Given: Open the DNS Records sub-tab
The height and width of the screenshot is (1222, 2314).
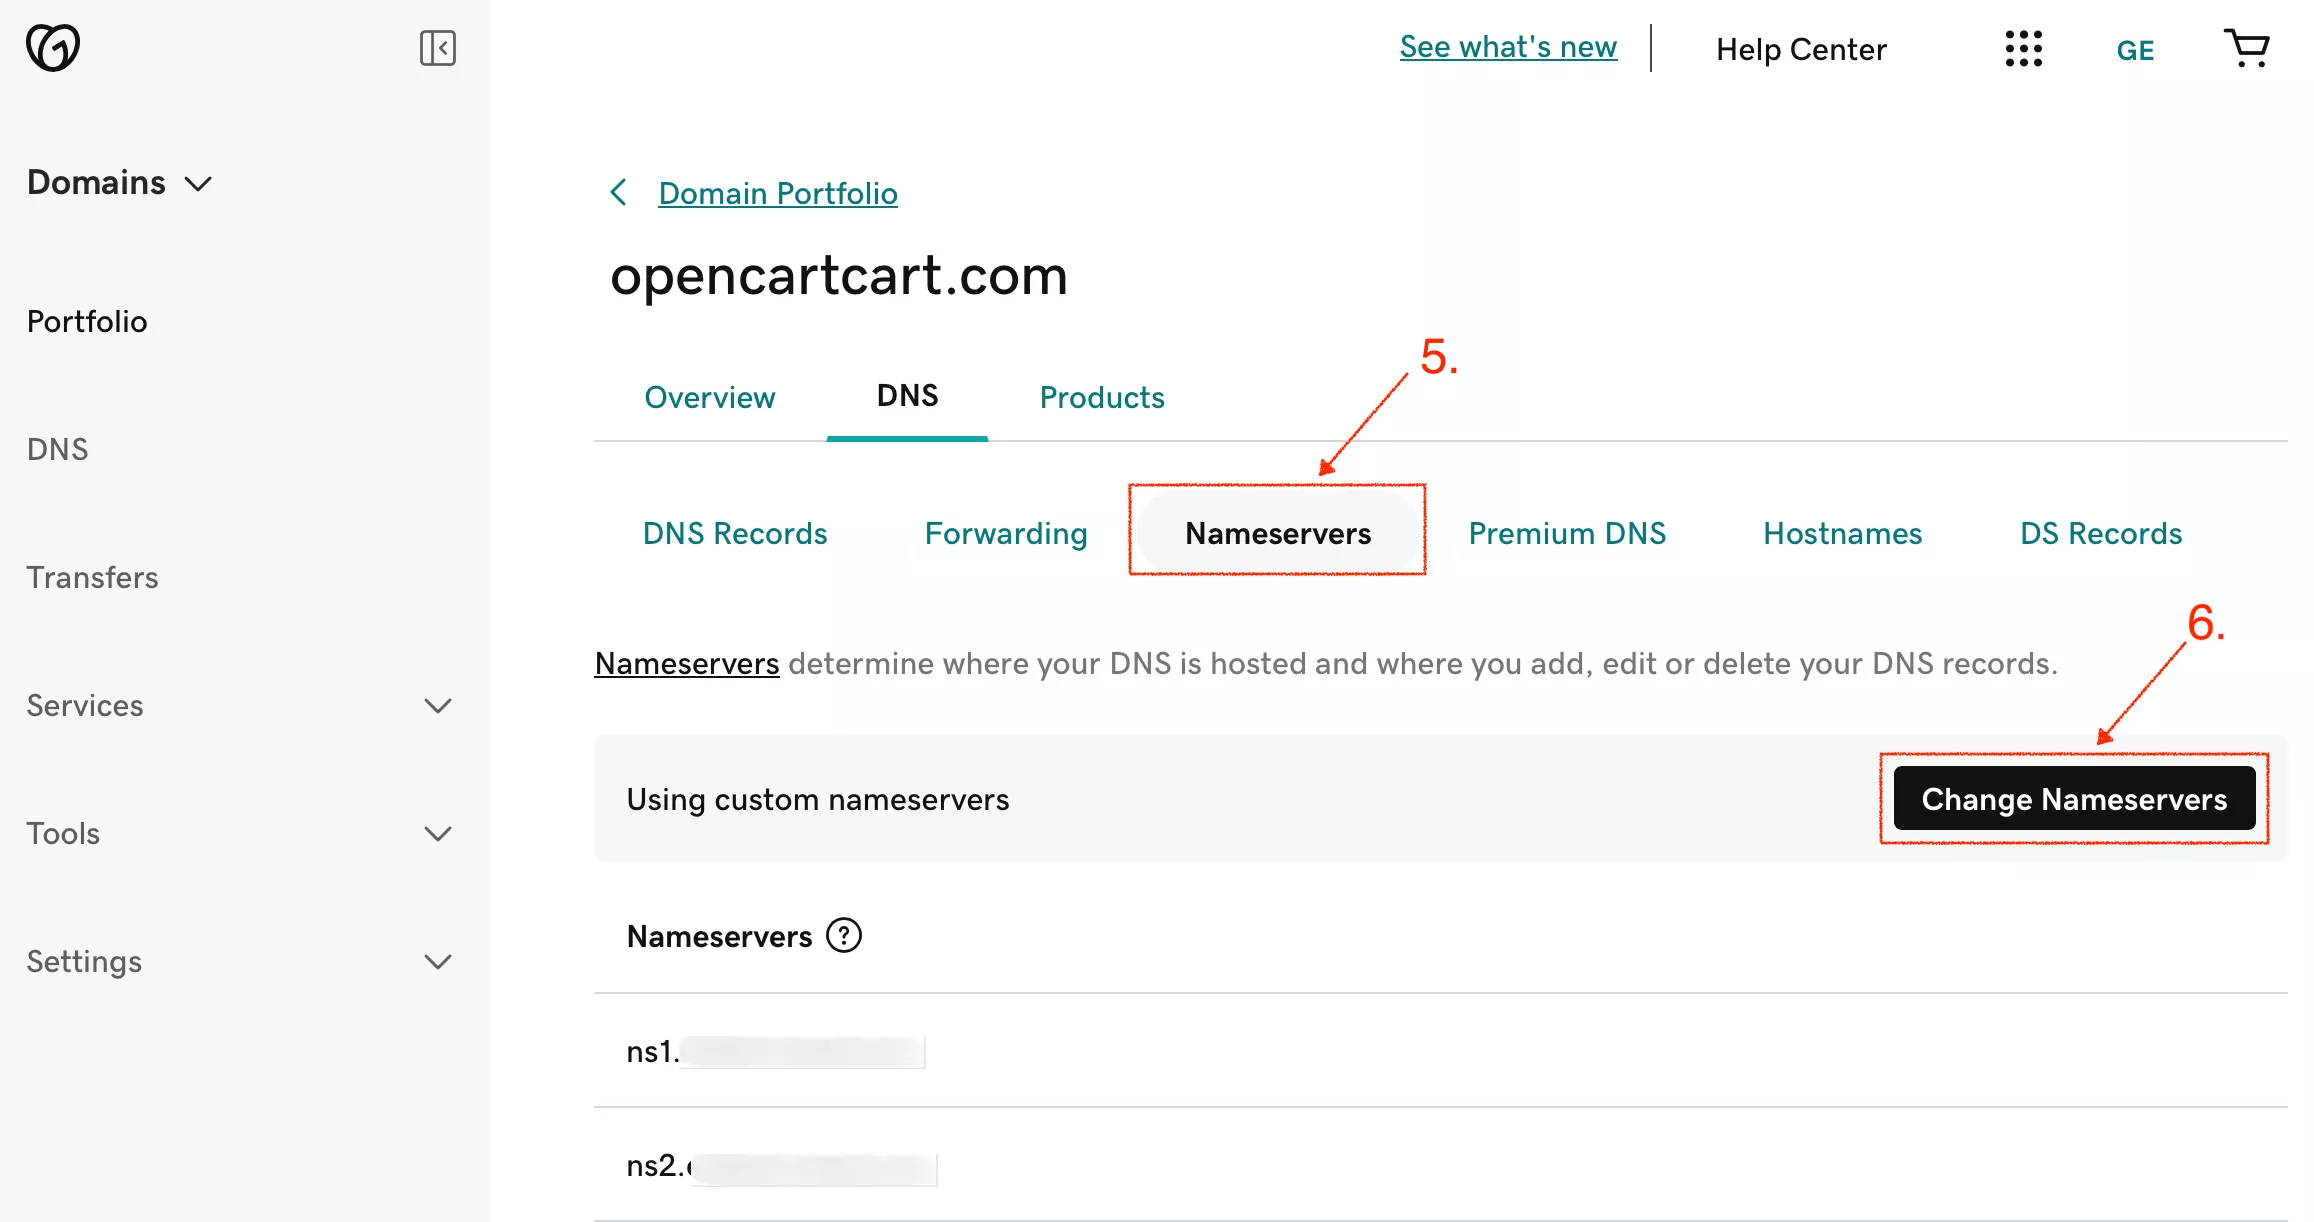Looking at the screenshot, I should [734, 534].
